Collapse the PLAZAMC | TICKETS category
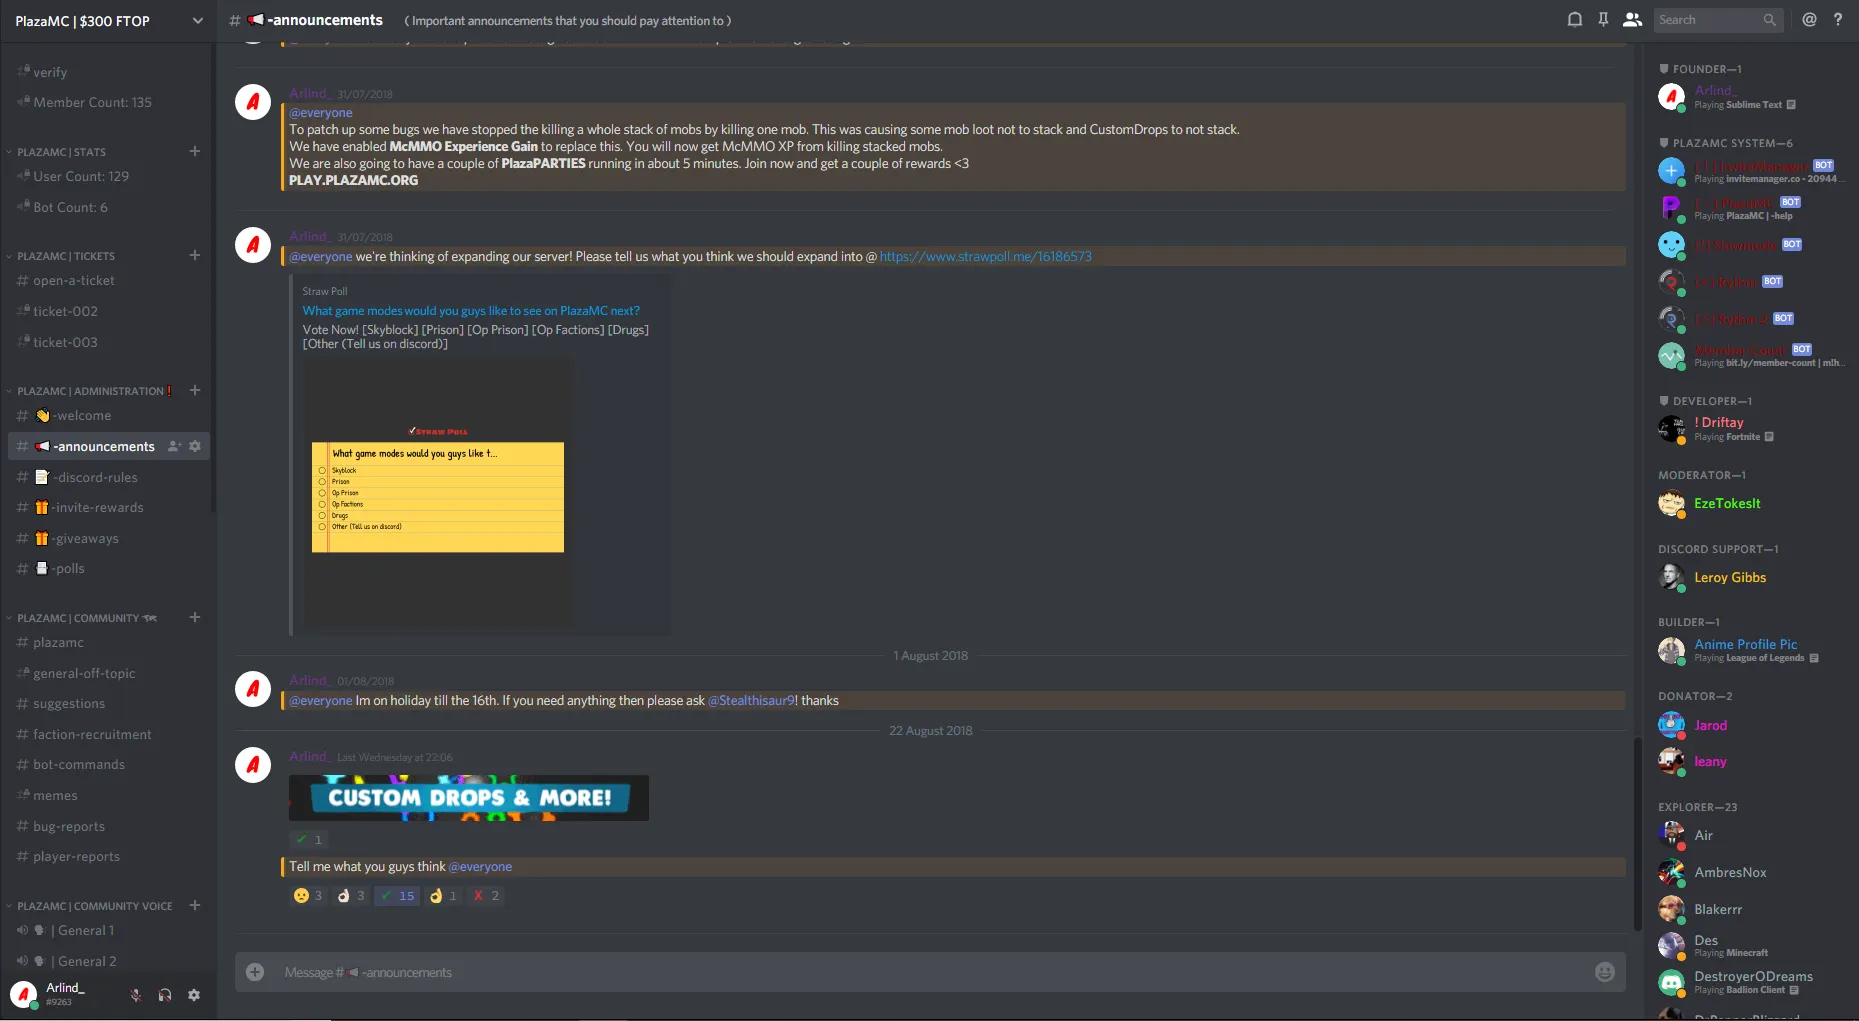Screen dimensions: 1859x1021 66,256
